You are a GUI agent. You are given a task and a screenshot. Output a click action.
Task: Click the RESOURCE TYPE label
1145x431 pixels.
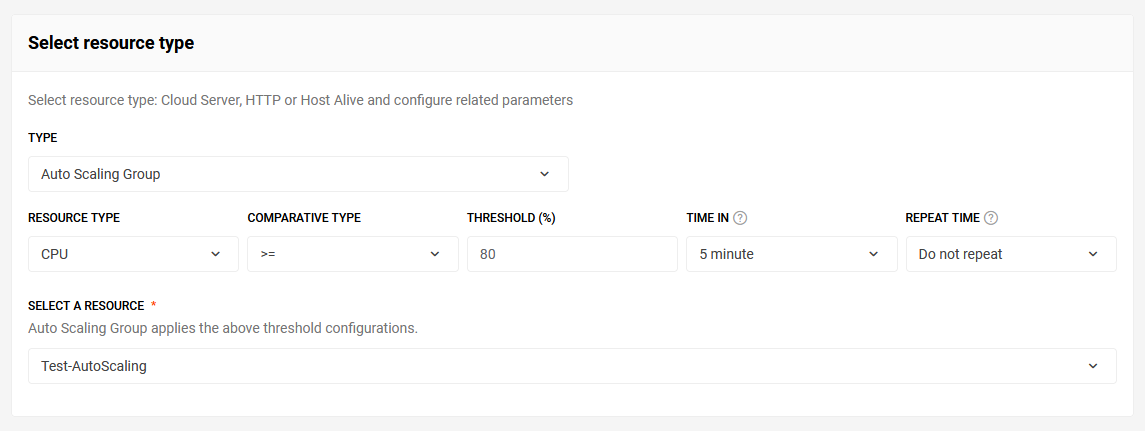[x=74, y=218]
